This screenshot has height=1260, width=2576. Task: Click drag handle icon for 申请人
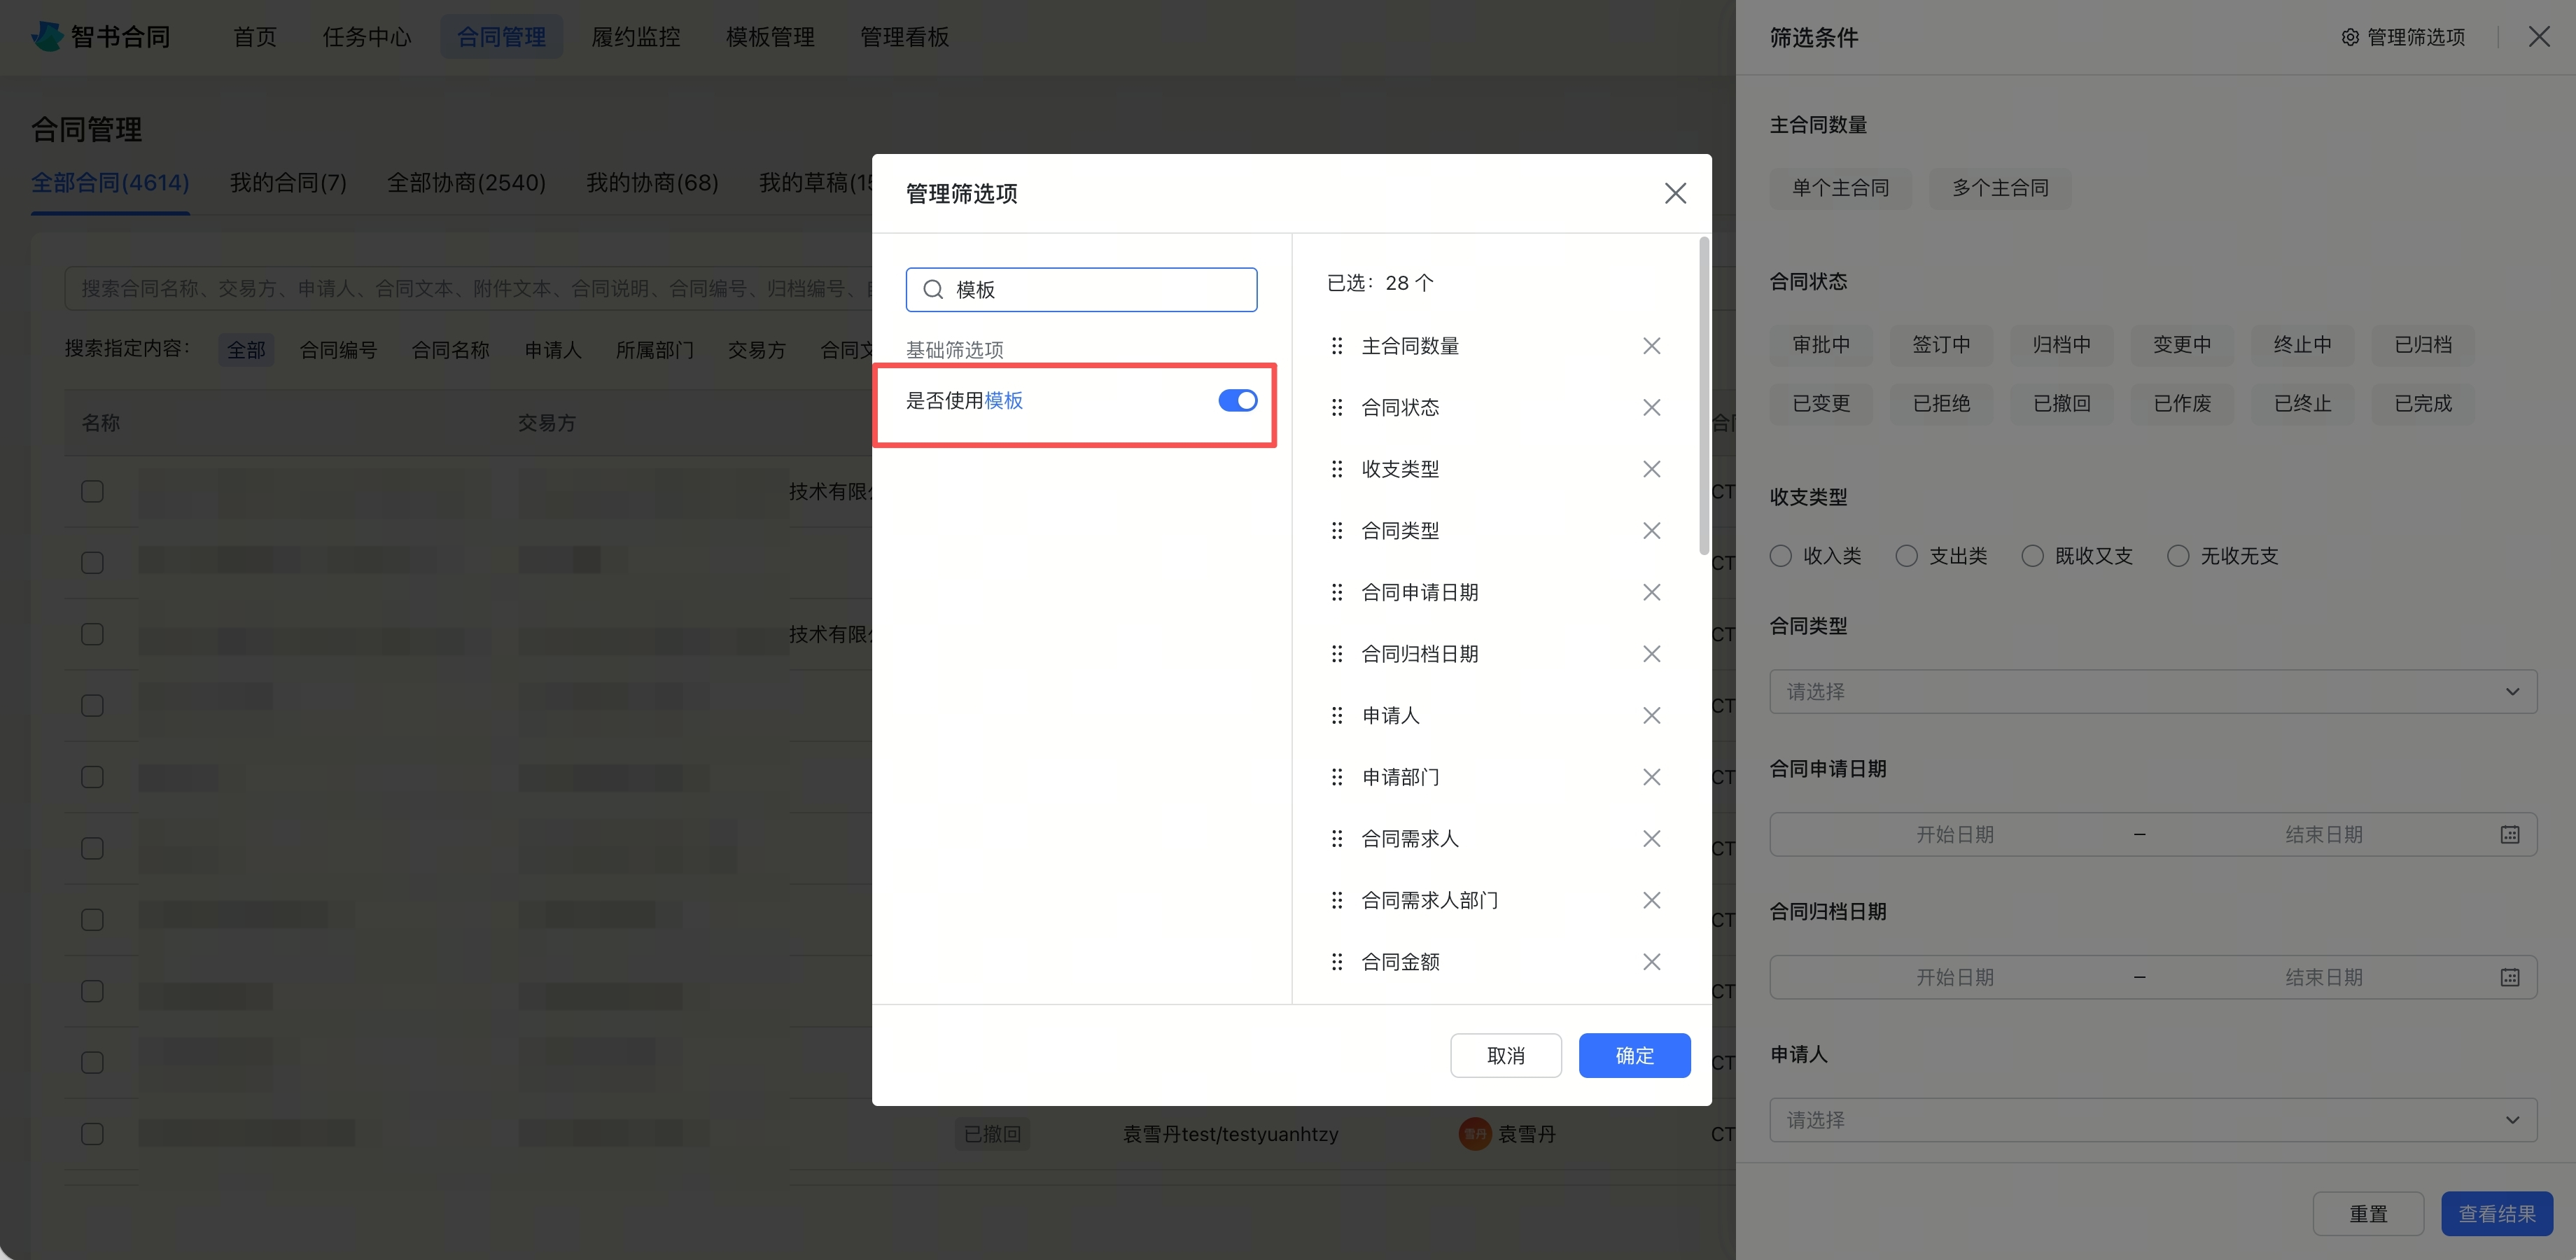pos(1337,715)
